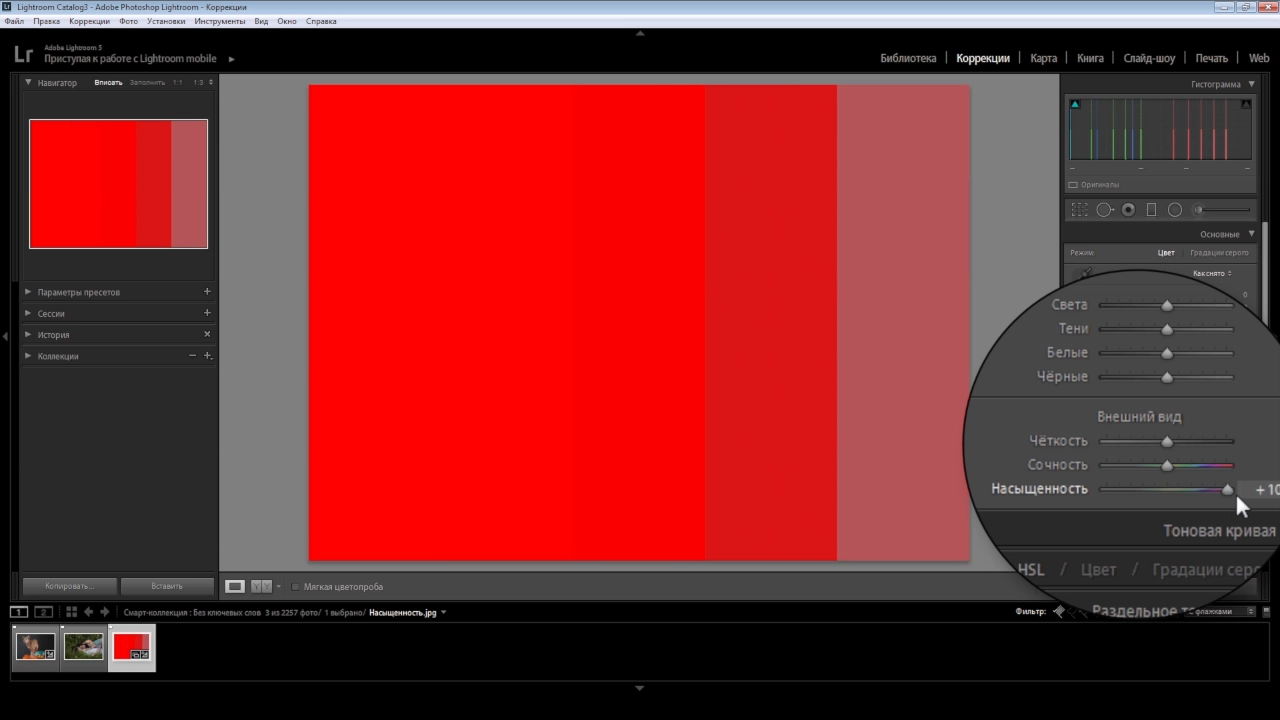The image size is (1280, 720).
Task: Go back to previous source arrow
Action: click(88, 612)
